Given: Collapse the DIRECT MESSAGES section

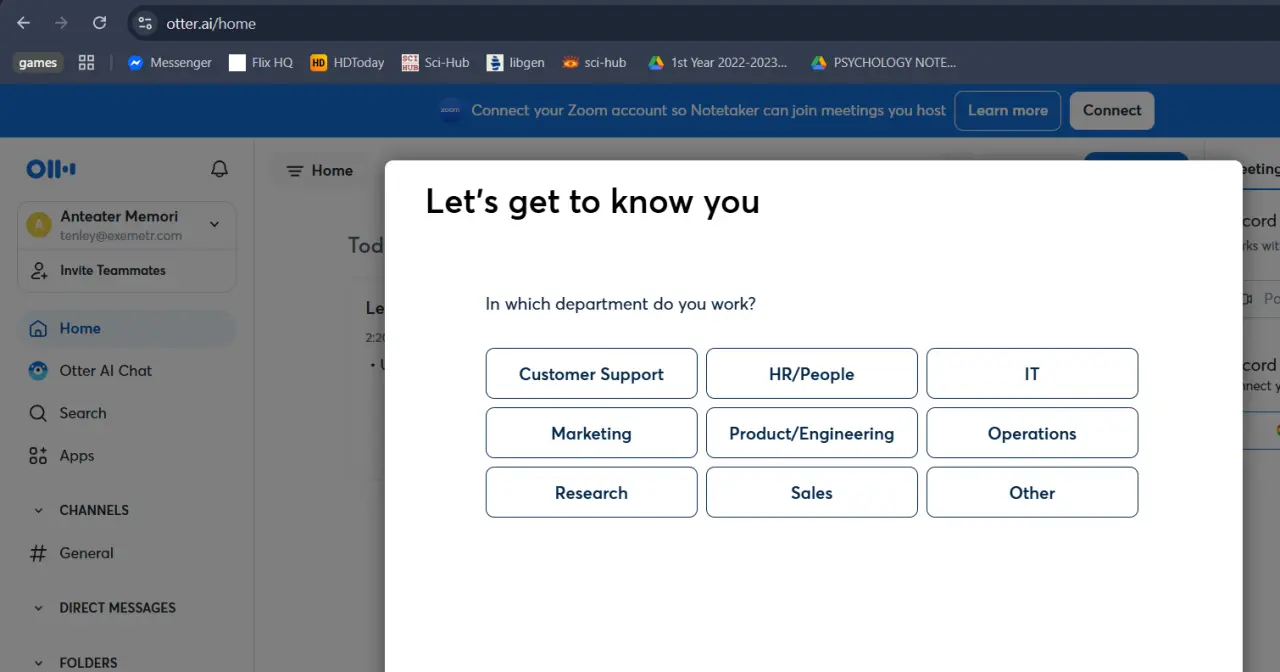Looking at the screenshot, I should (39, 608).
